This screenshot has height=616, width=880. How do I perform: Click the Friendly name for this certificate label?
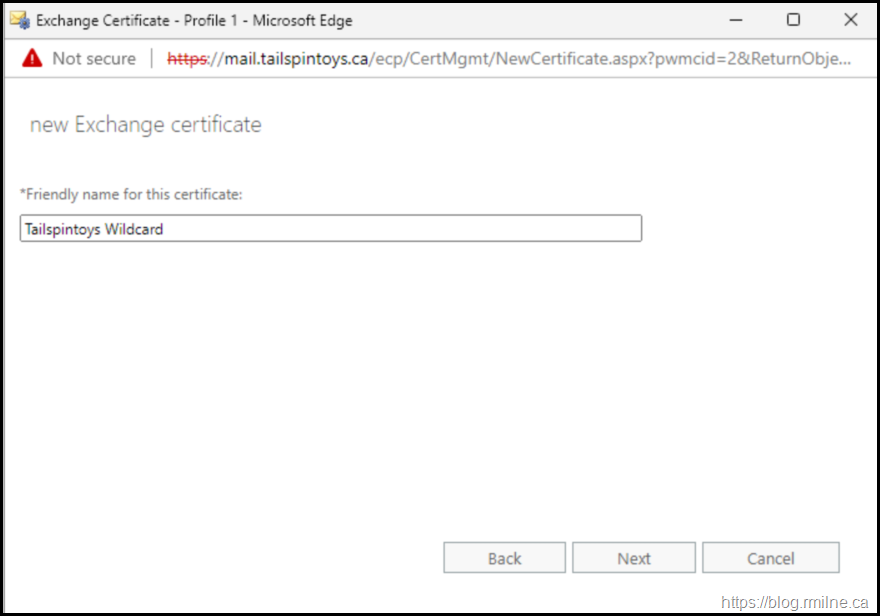coord(131,194)
